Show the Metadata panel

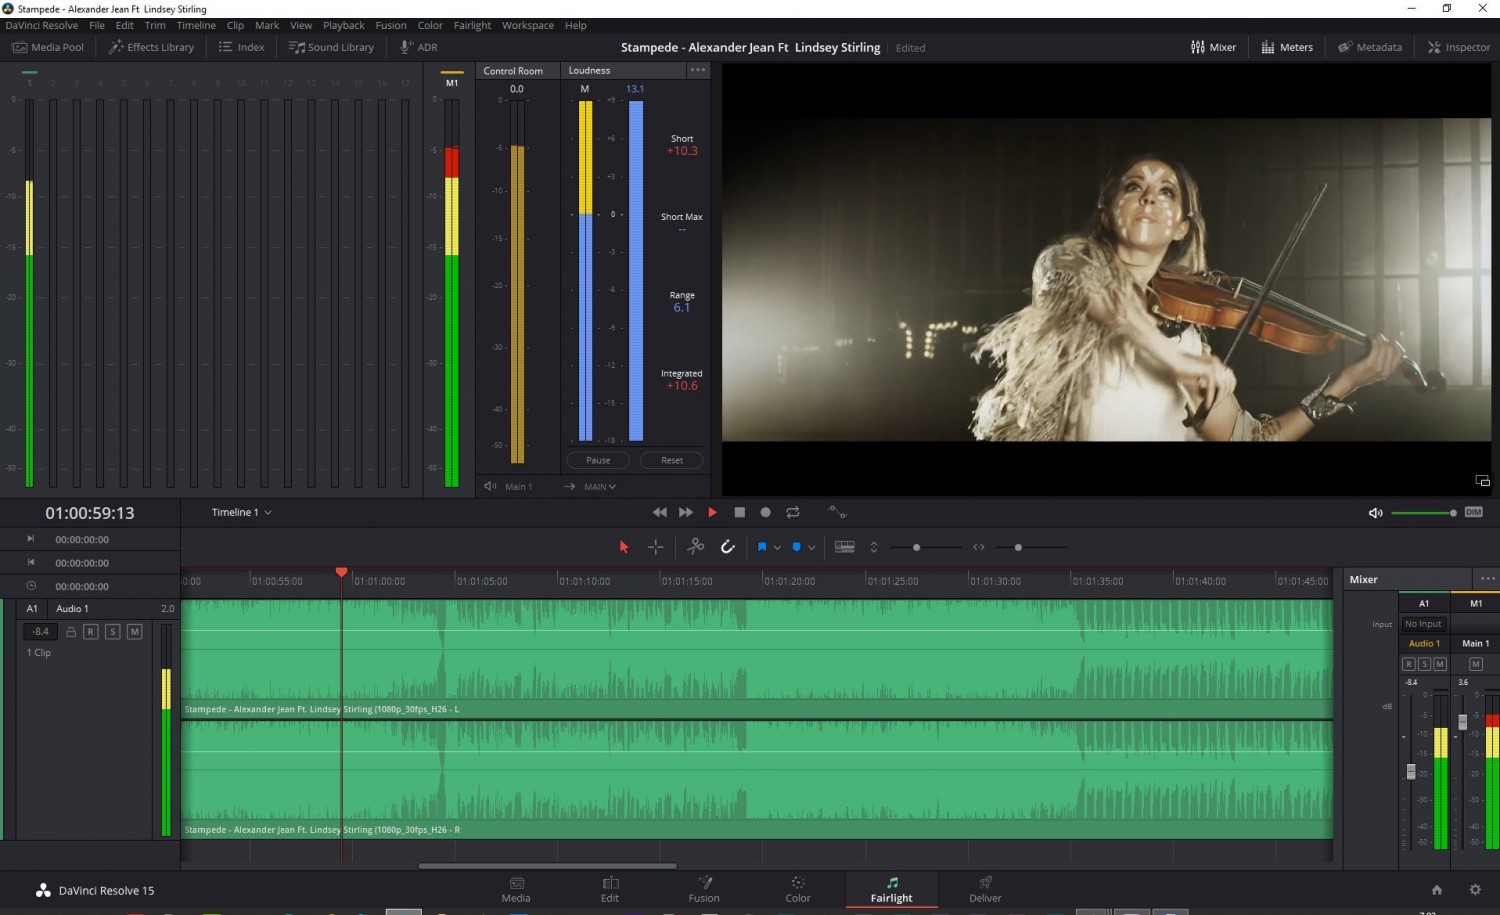pos(1370,47)
